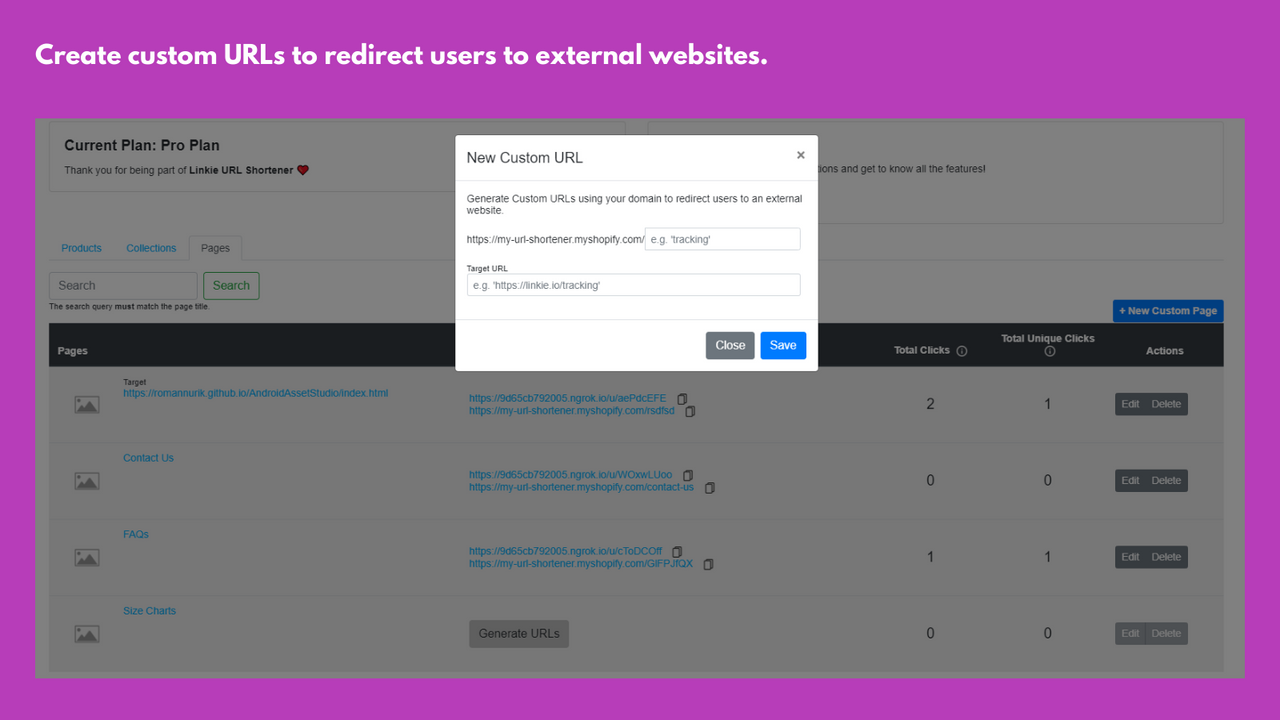Generate URLs for Size Charts page

click(x=518, y=633)
